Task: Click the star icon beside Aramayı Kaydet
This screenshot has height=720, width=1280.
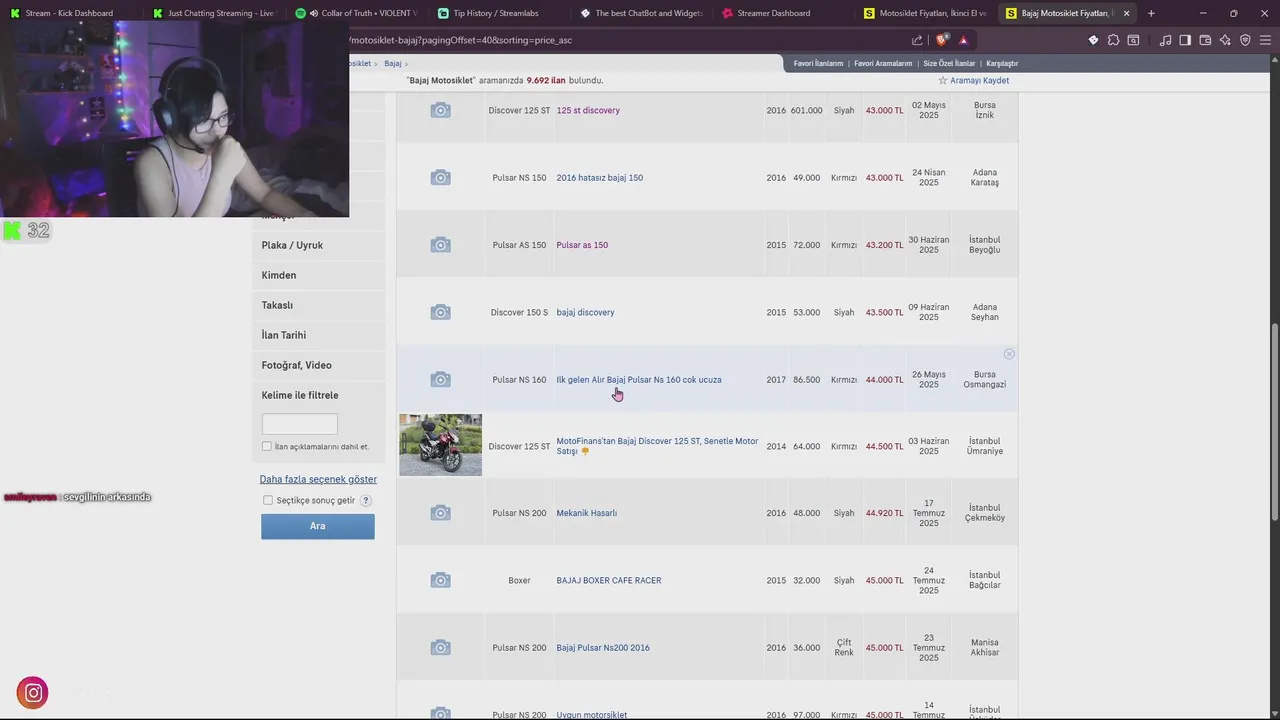Action: tap(942, 80)
